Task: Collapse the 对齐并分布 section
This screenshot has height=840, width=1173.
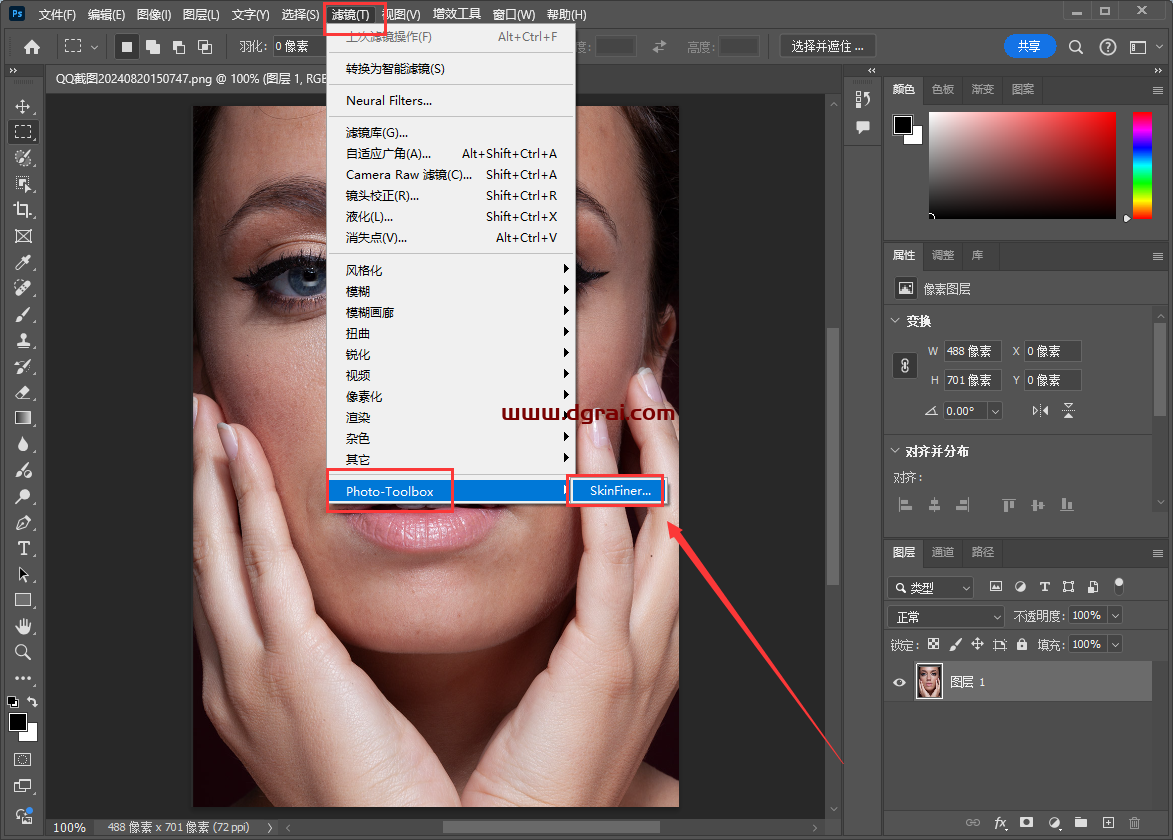Action: click(x=895, y=450)
